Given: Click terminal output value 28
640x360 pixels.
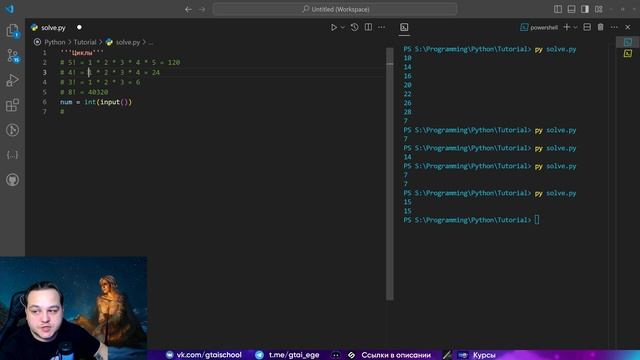Looking at the screenshot, I should click(x=407, y=112).
